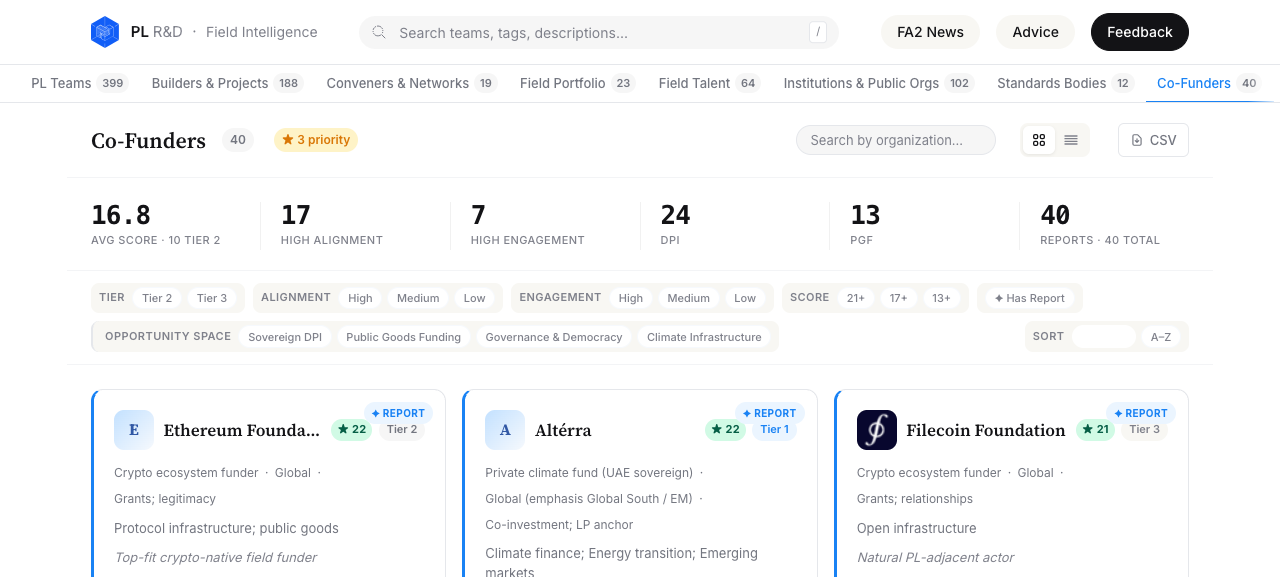Viewport: 1280px width, 577px height.
Task: Focus the Search by organization field
Action: click(896, 140)
